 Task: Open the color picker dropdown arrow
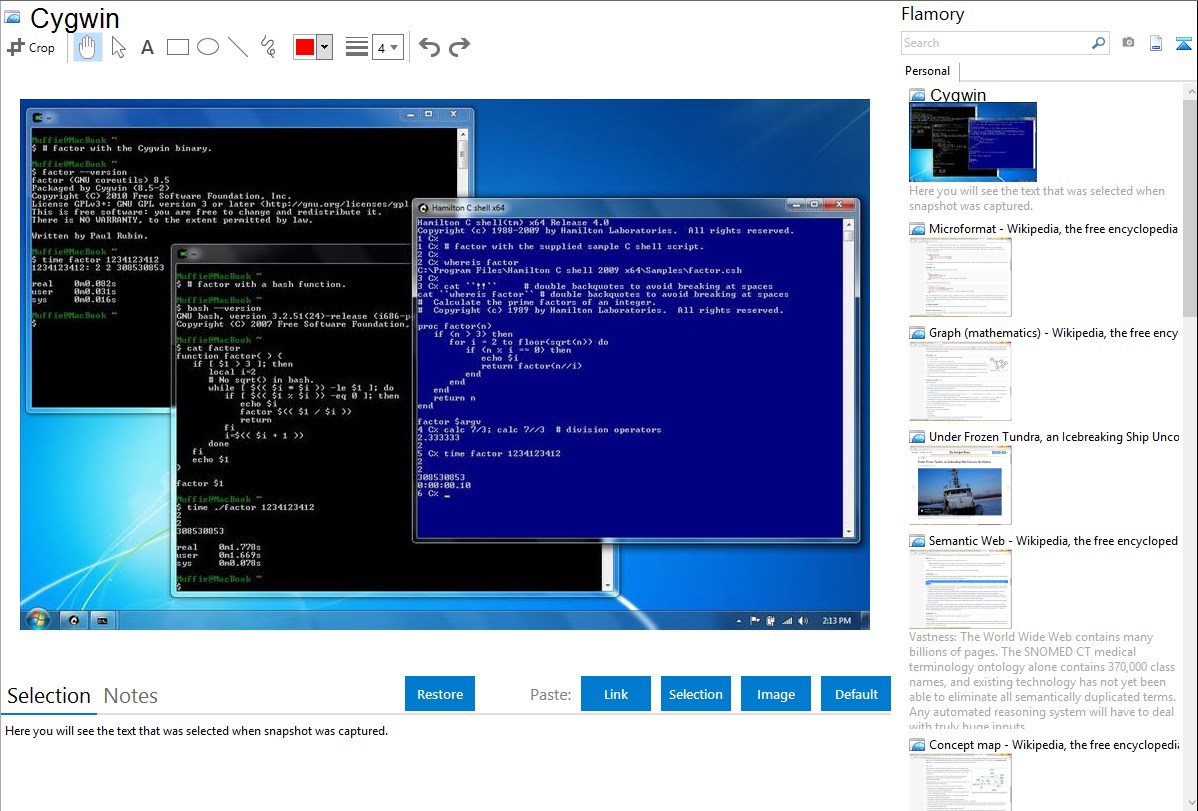coord(325,47)
